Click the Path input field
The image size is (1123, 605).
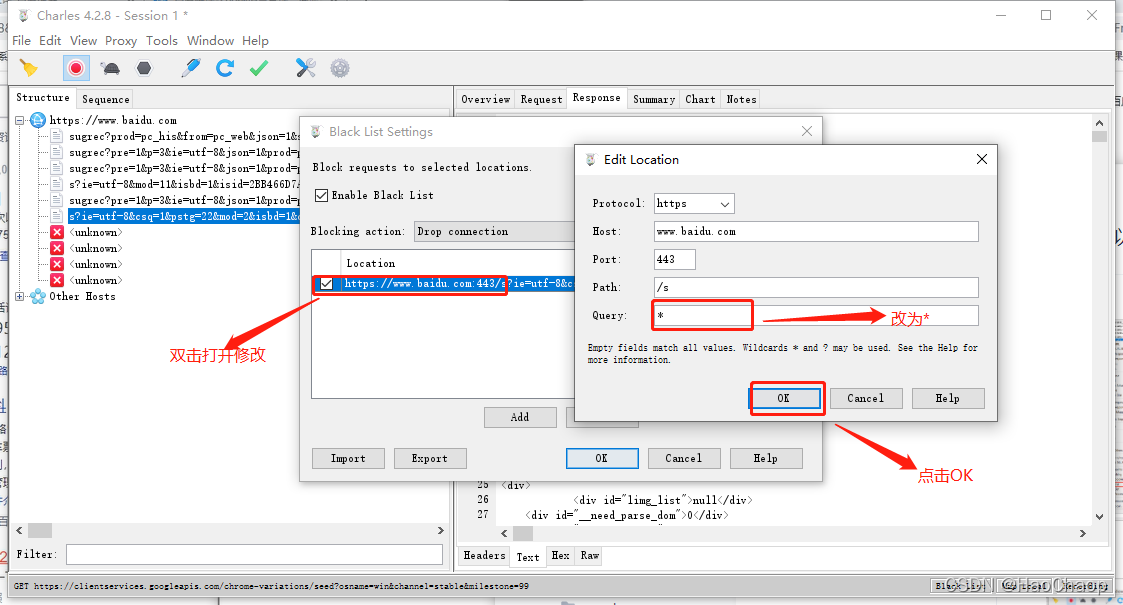pyautogui.click(x=816, y=287)
